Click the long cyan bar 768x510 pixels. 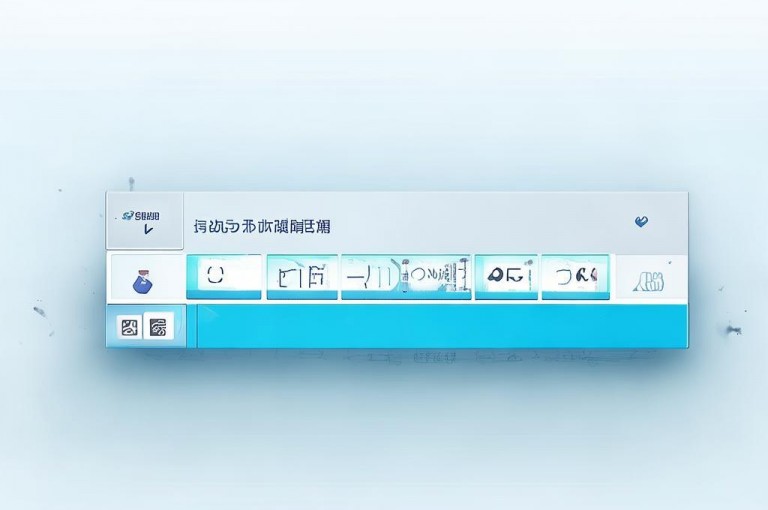coord(442,326)
